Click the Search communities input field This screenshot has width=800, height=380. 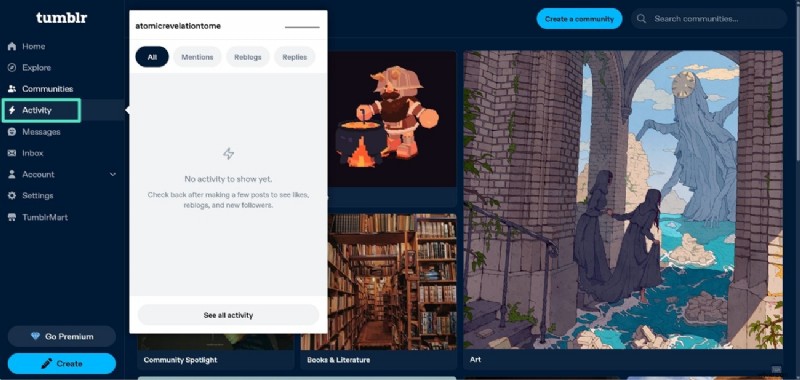click(x=709, y=19)
